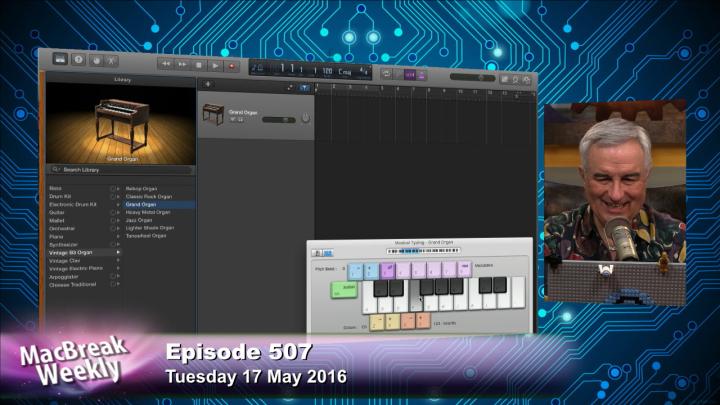Select the Bass category in Library
This screenshot has height=405, width=720.
point(55,188)
